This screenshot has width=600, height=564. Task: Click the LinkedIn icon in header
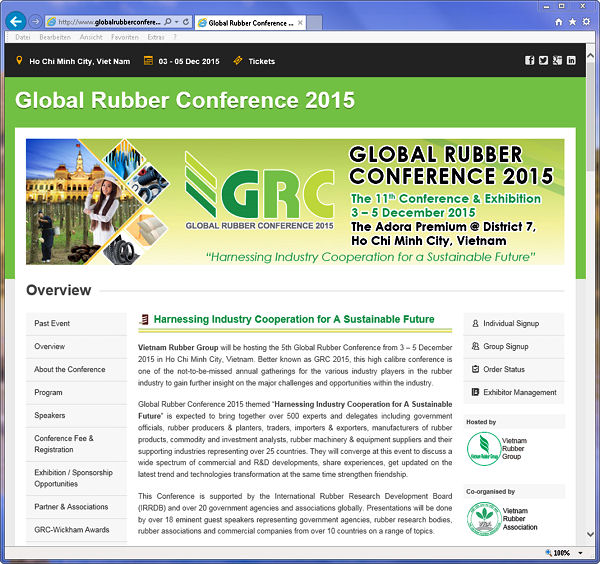coord(571,60)
